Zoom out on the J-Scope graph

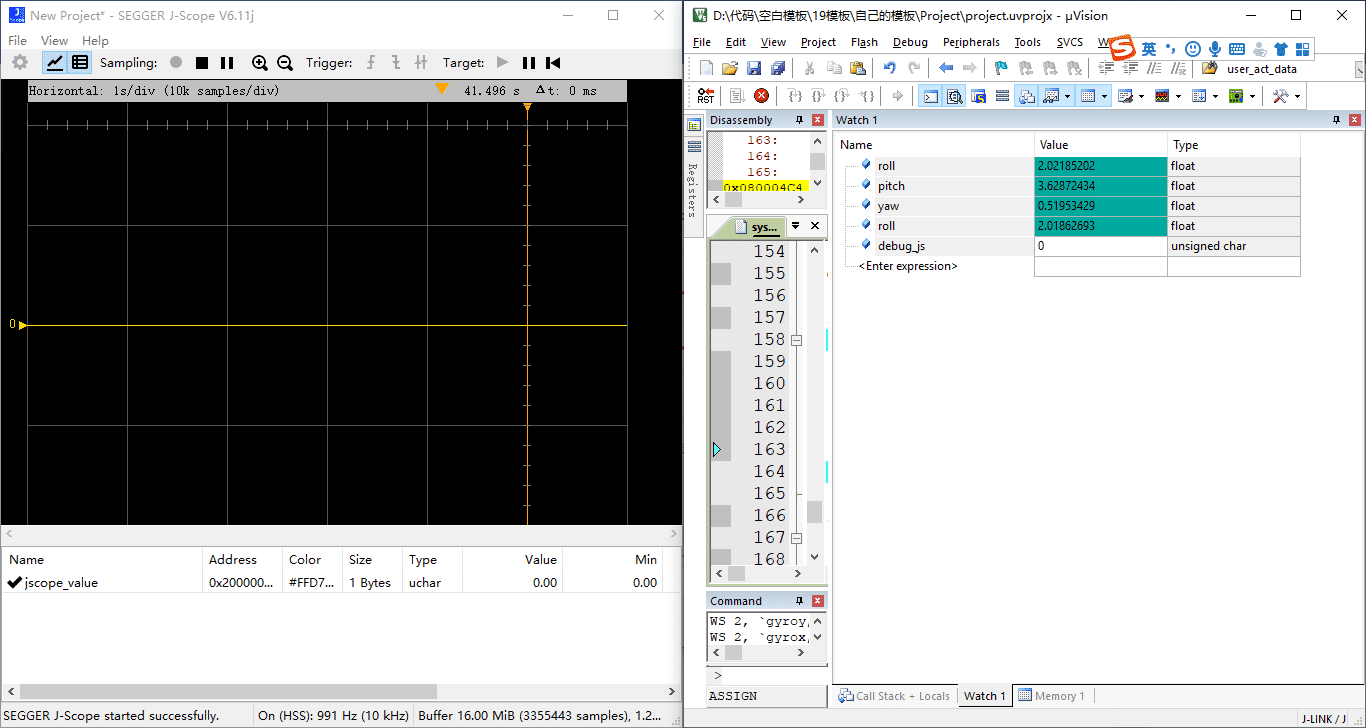[285, 63]
